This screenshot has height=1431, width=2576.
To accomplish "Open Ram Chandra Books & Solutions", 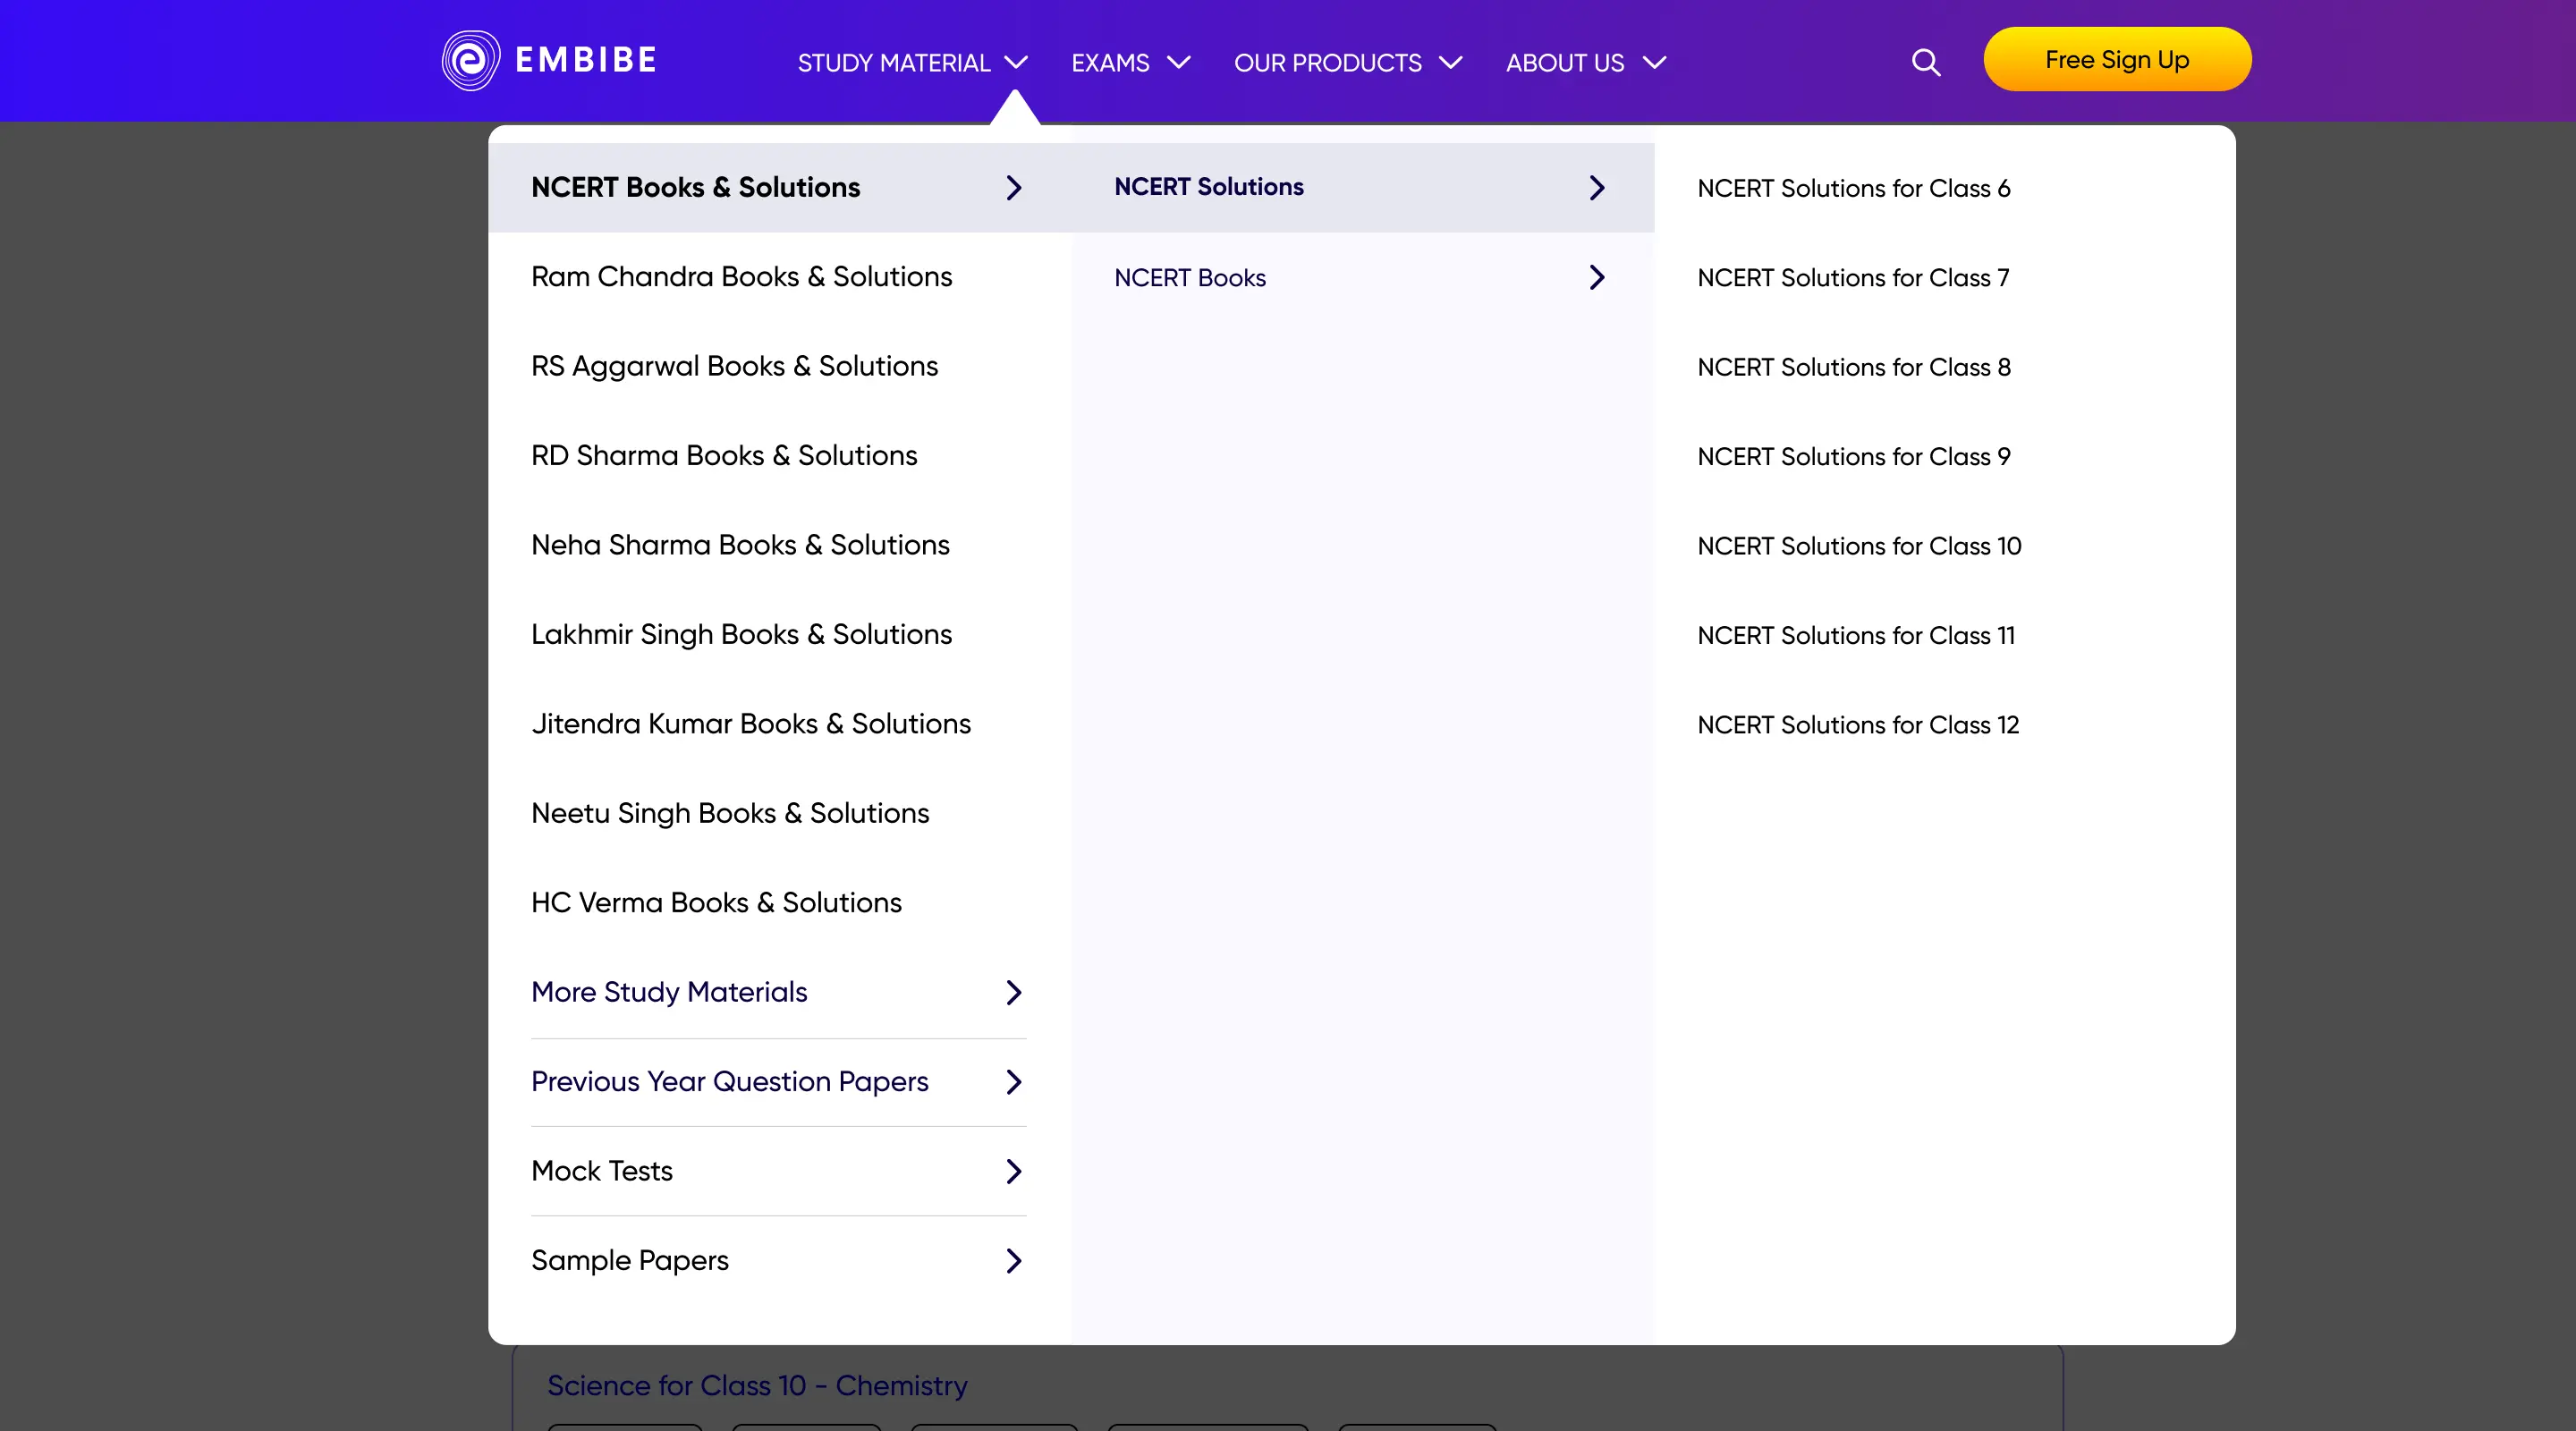I will coord(741,277).
